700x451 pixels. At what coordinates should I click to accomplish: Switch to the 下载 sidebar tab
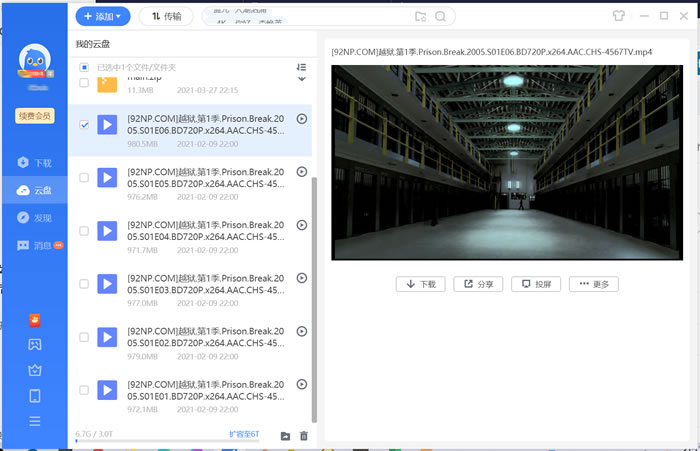pyautogui.click(x=35, y=163)
